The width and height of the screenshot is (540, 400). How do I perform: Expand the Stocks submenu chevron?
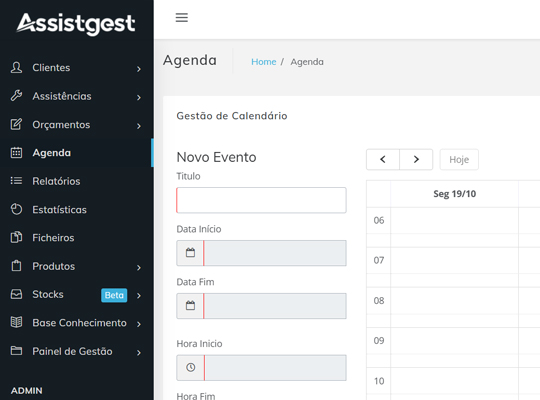click(x=139, y=296)
